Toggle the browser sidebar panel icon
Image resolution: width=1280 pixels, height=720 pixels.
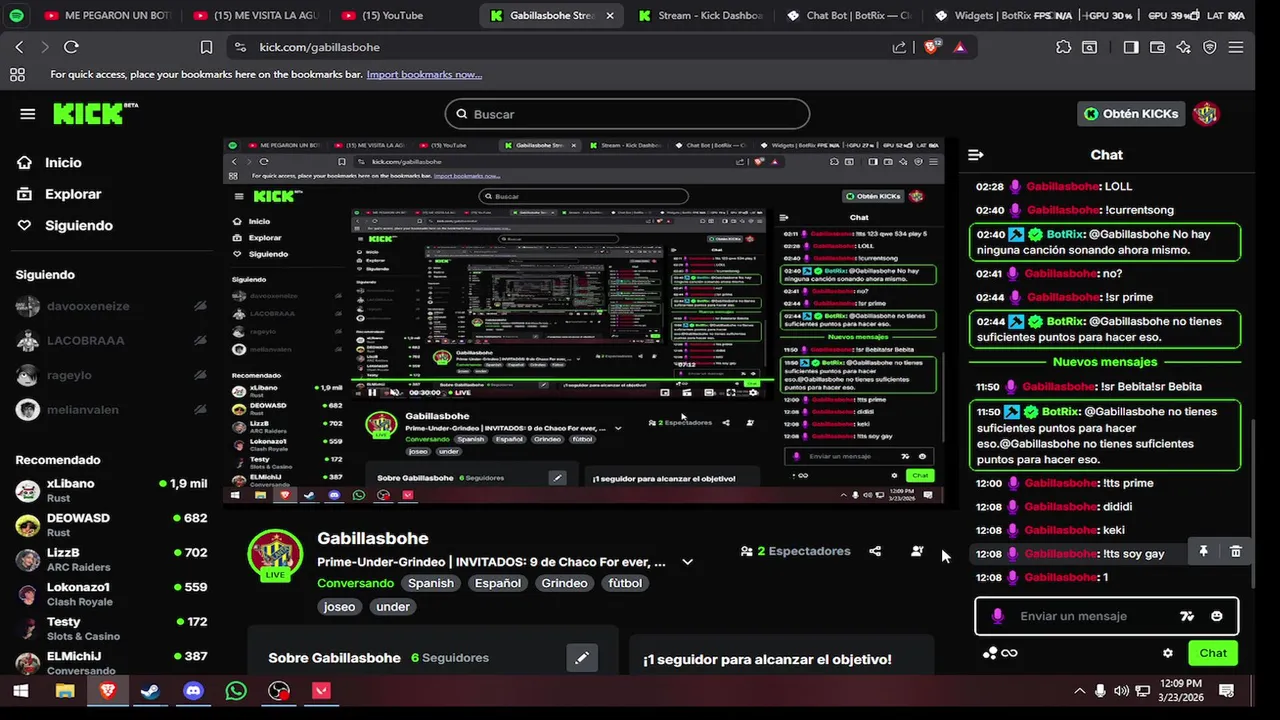click(x=1131, y=47)
